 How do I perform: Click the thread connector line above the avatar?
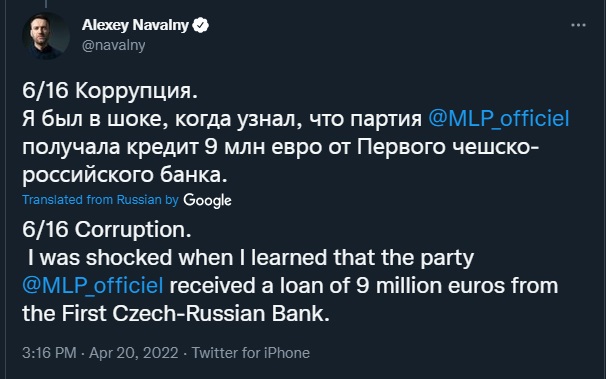(x=46, y=4)
